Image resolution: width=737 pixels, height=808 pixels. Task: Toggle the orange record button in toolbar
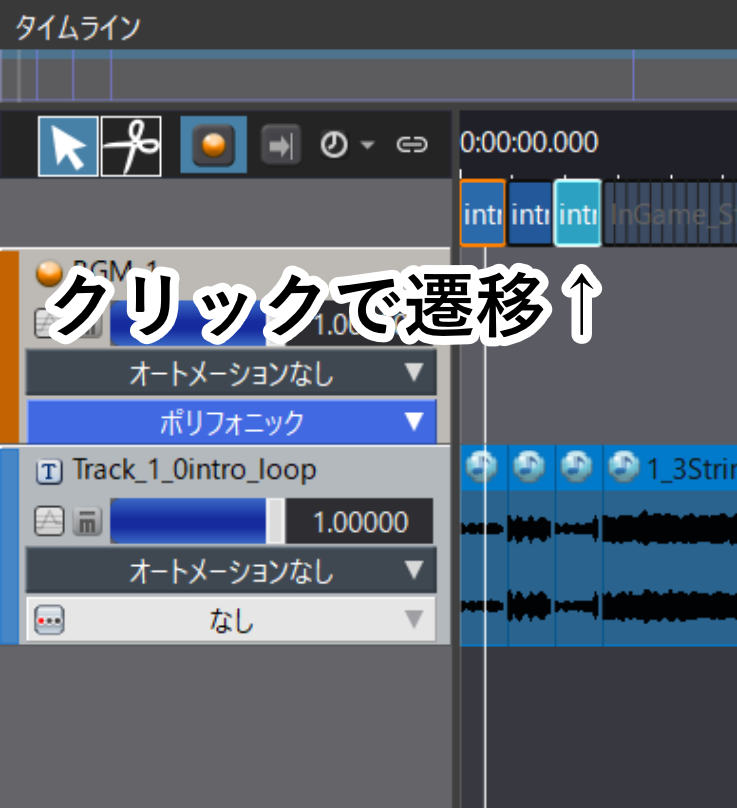coord(213,145)
